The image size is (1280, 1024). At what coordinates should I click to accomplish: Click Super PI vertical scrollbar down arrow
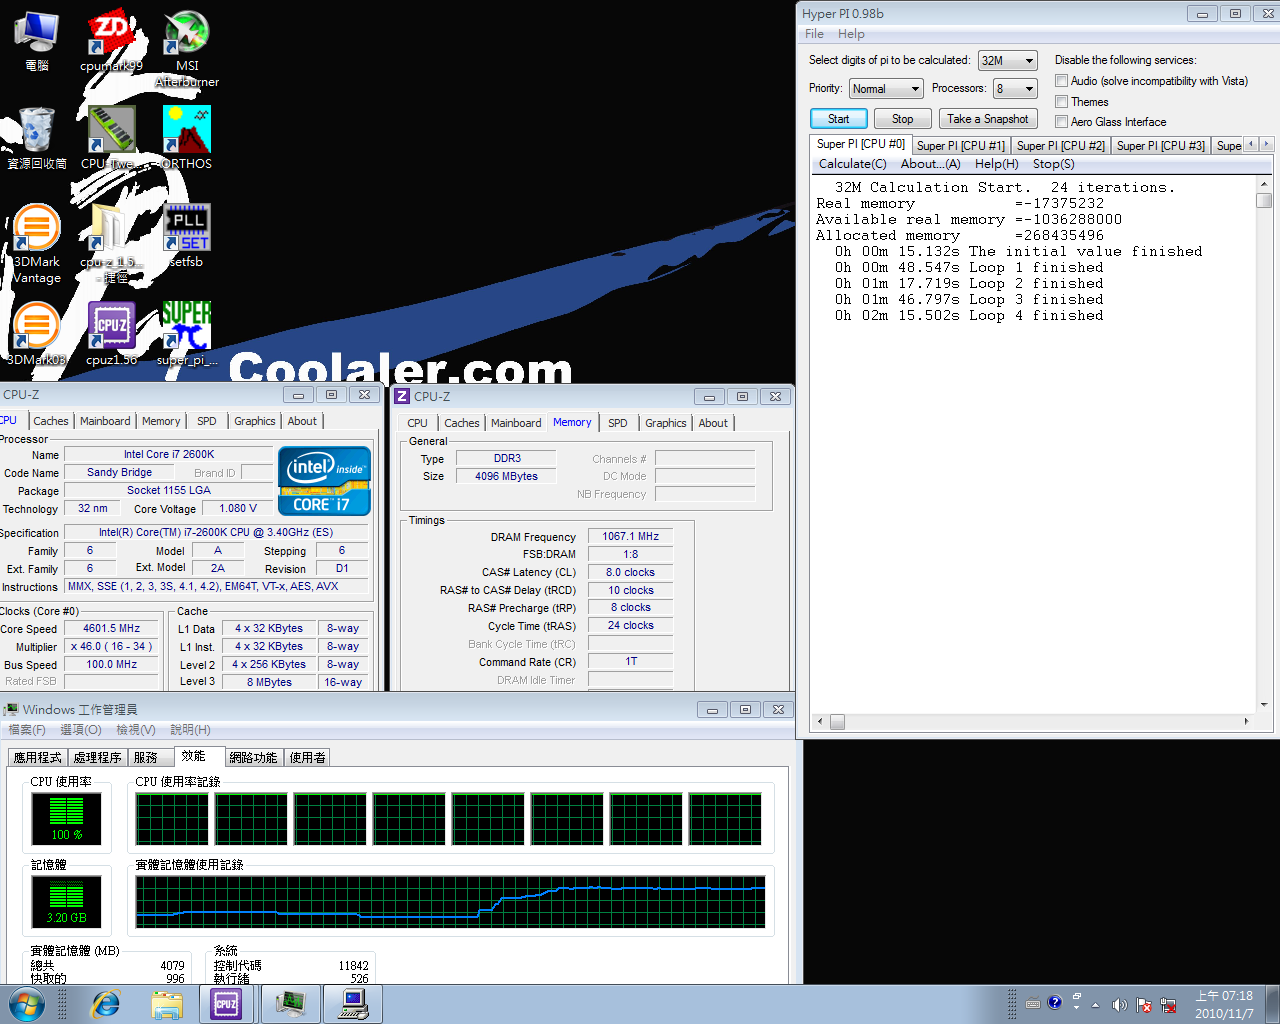(1264, 705)
